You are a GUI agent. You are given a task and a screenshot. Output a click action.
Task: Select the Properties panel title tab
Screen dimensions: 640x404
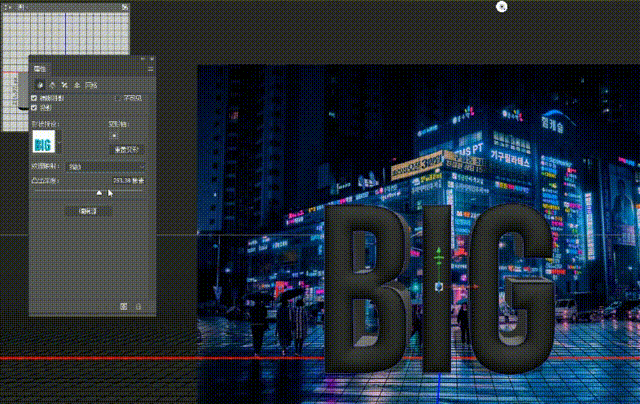[x=40, y=69]
